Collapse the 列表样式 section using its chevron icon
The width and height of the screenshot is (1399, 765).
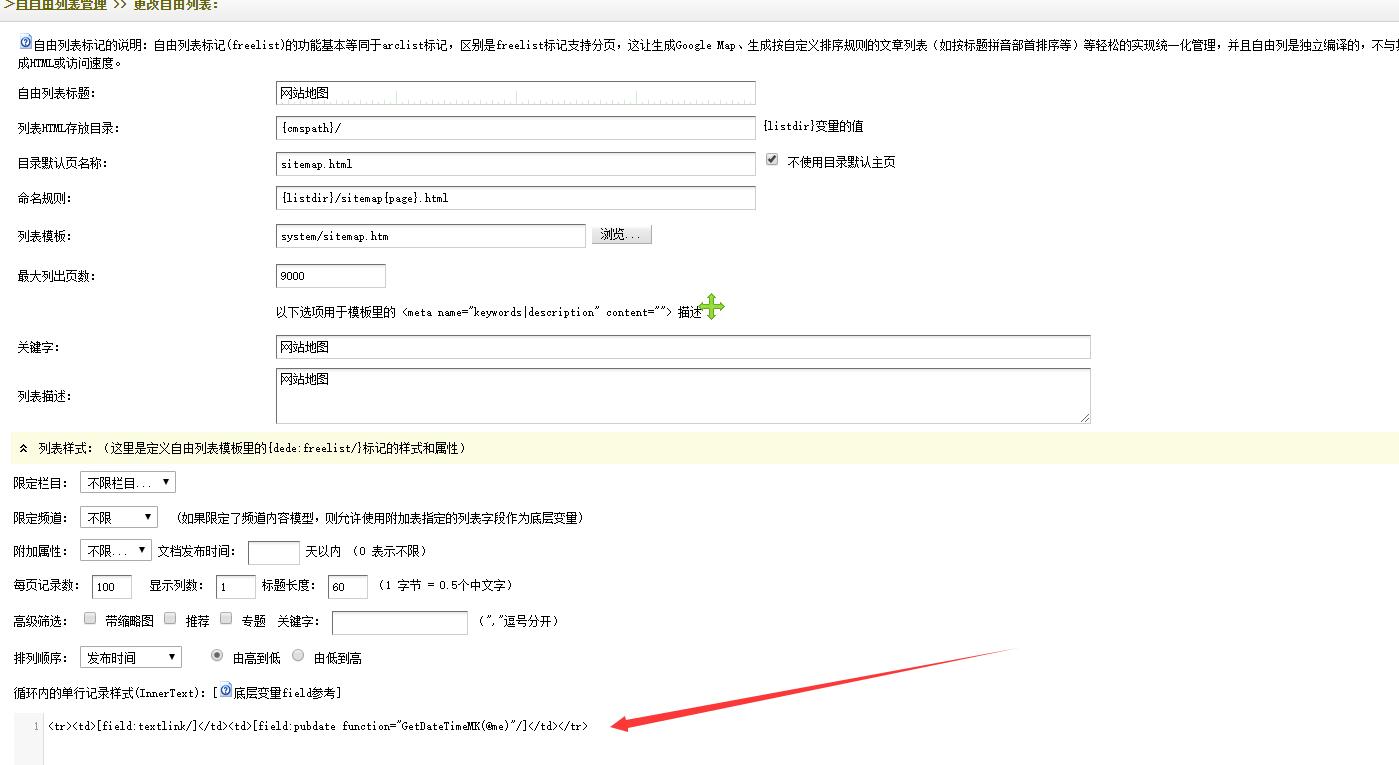point(23,449)
